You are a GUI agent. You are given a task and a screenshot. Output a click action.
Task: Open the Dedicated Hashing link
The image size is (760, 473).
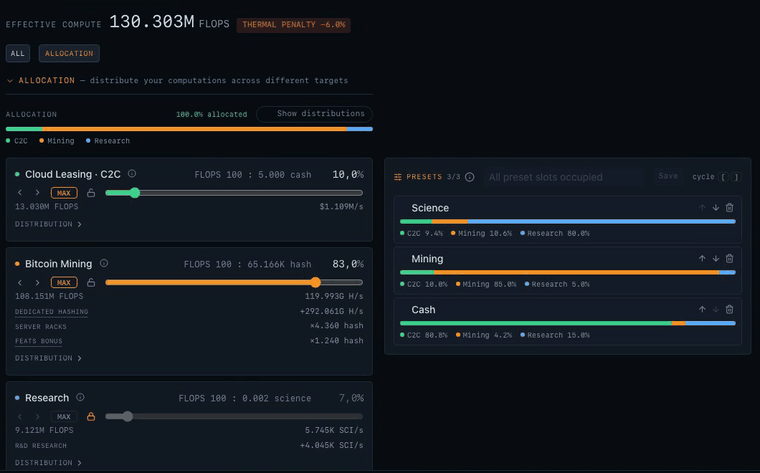tap(51, 312)
